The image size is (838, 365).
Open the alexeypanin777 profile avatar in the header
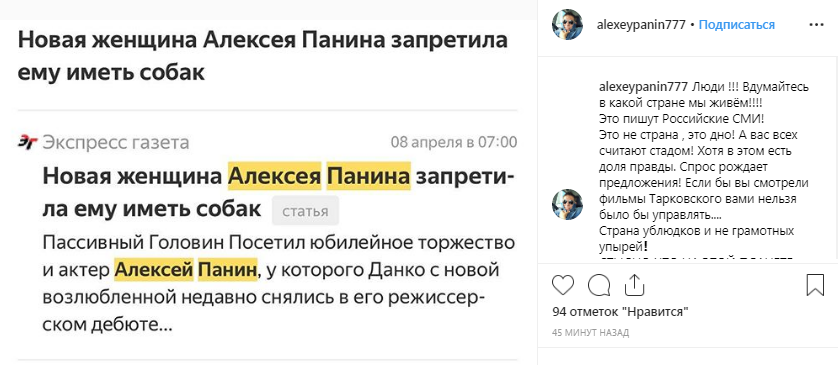tap(567, 25)
